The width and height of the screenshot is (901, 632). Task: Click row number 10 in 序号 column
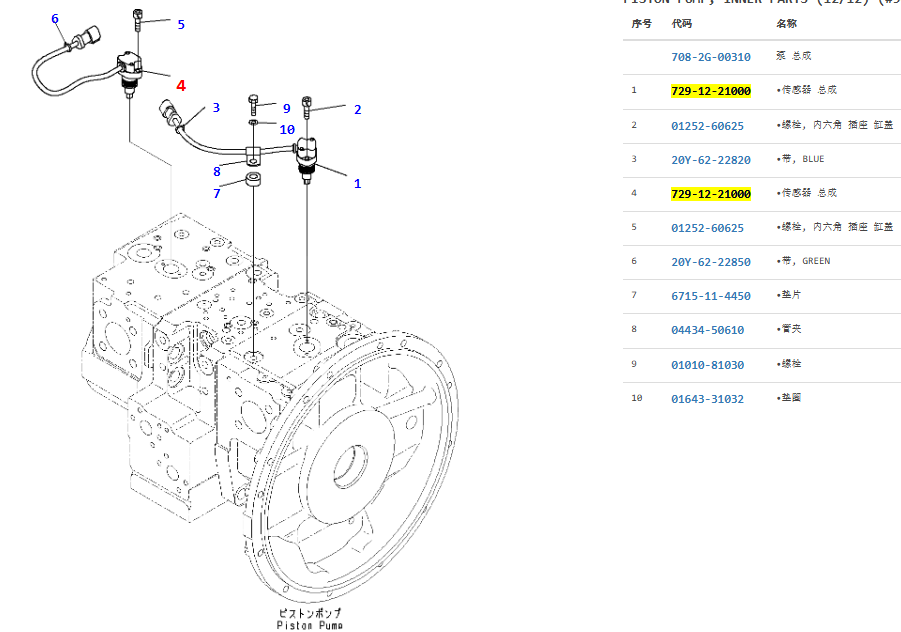[637, 398]
